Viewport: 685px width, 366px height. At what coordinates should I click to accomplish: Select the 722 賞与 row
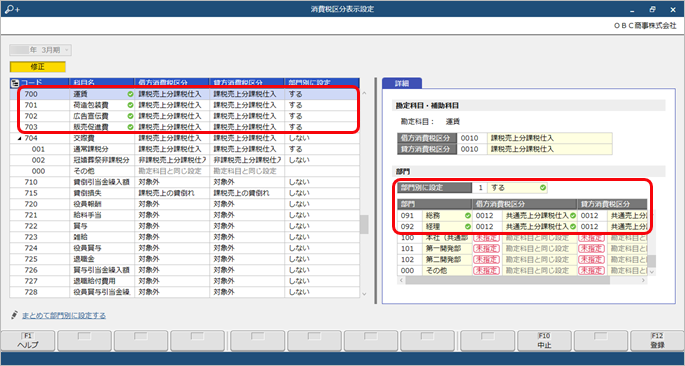click(x=185, y=226)
